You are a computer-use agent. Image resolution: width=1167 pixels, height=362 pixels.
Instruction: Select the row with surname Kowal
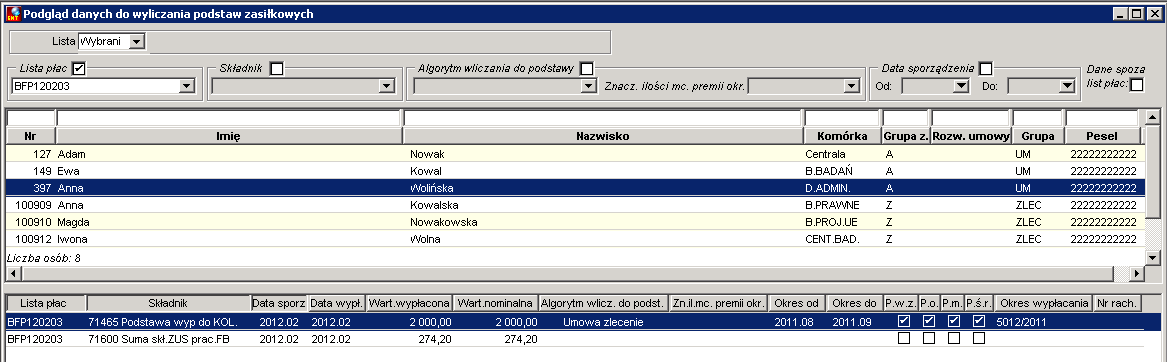point(575,171)
